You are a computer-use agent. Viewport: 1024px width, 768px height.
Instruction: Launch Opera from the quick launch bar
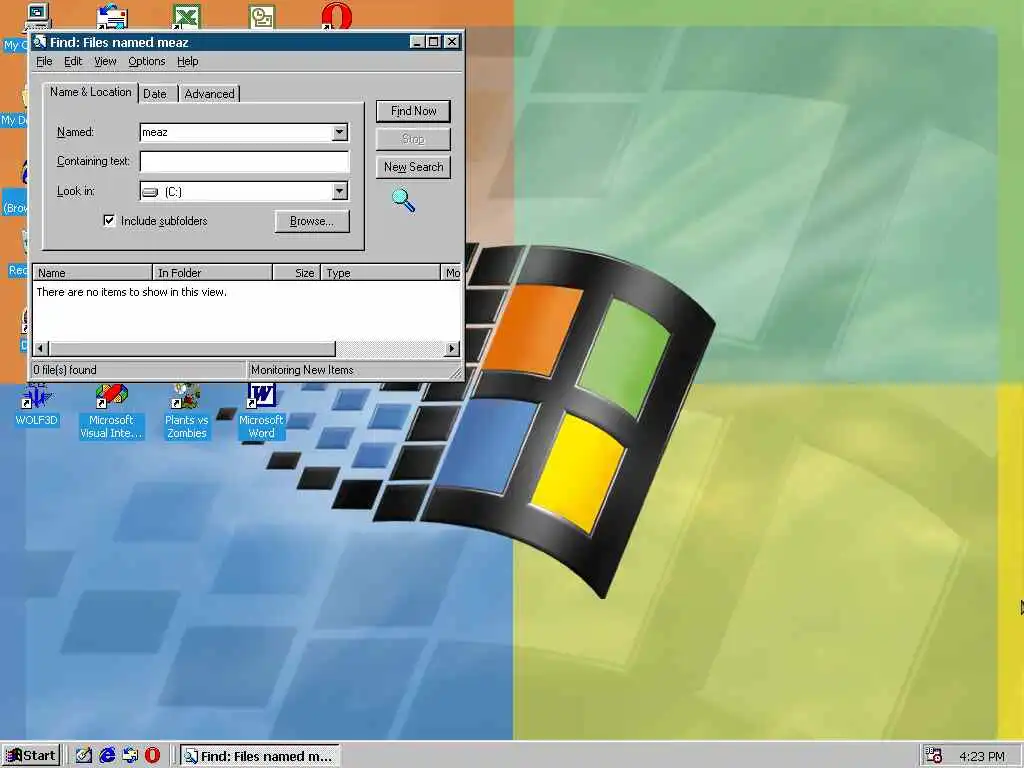pyautogui.click(x=152, y=756)
